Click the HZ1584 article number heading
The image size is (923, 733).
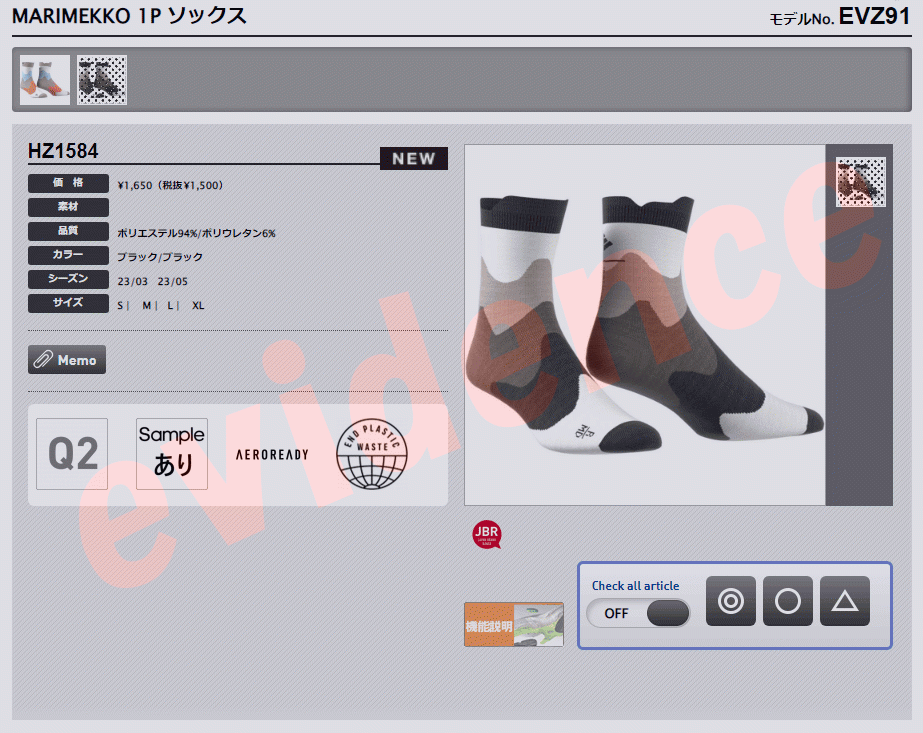click(x=63, y=152)
